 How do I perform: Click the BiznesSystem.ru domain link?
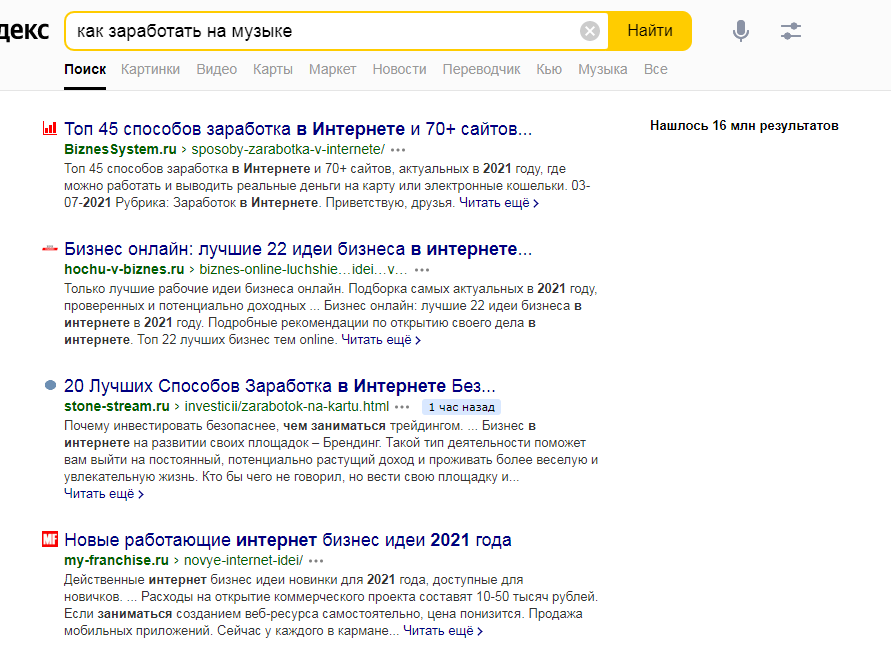[x=120, y=149]
